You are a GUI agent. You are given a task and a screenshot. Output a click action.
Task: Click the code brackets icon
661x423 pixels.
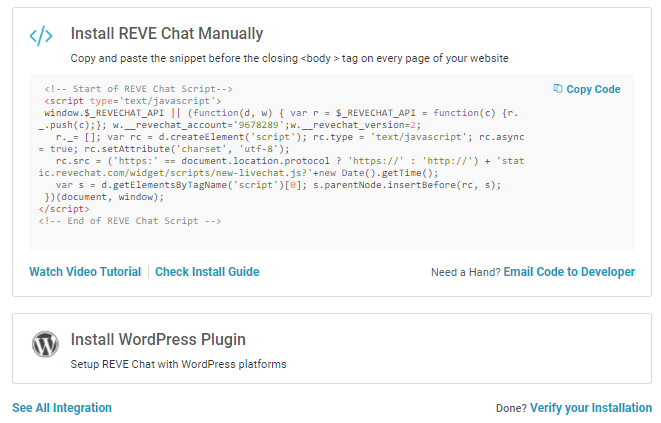coord(41,38)
